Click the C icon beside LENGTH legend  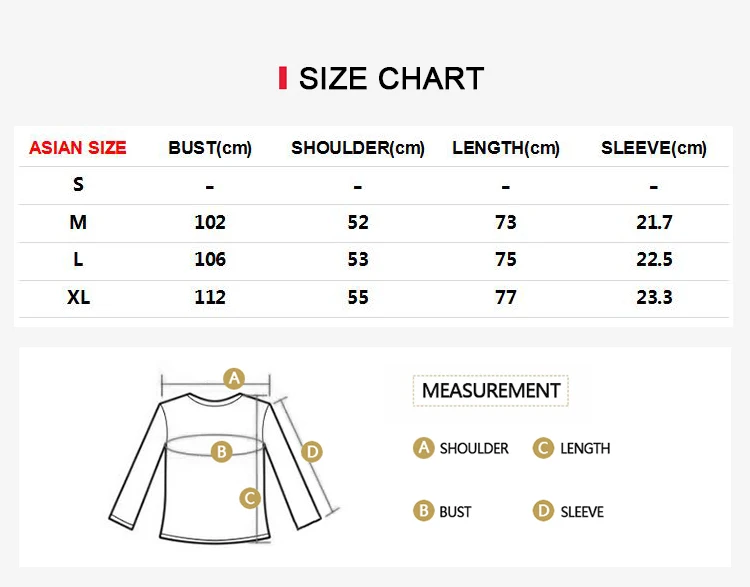(544, 448)
